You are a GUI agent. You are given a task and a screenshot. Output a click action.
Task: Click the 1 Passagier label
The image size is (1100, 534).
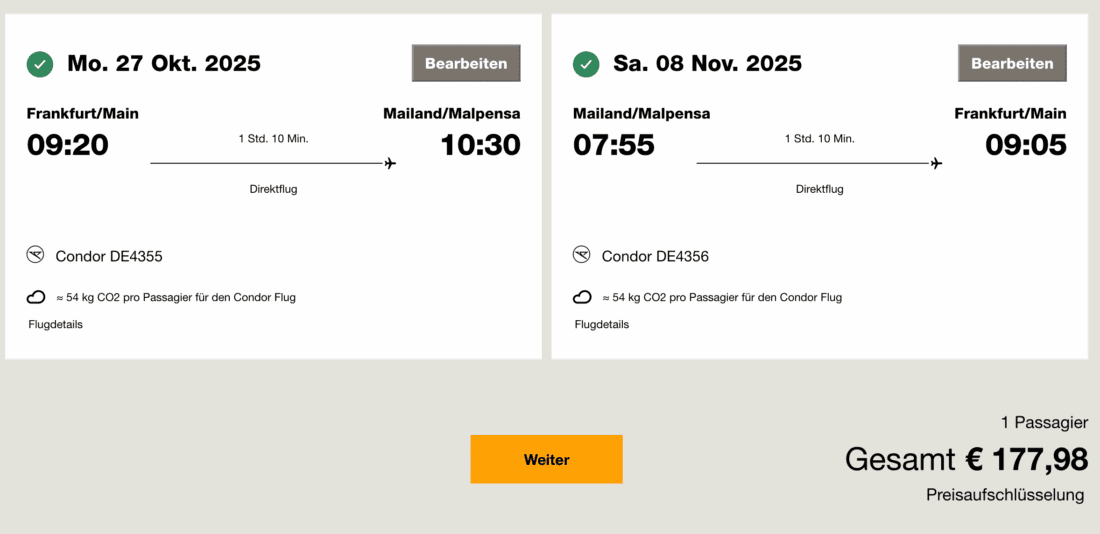[x=1044, y=423]
